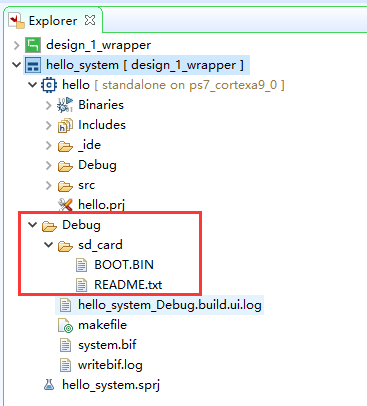Click the hello.prj wrench icon
The image size is (367, 406).
65,205
